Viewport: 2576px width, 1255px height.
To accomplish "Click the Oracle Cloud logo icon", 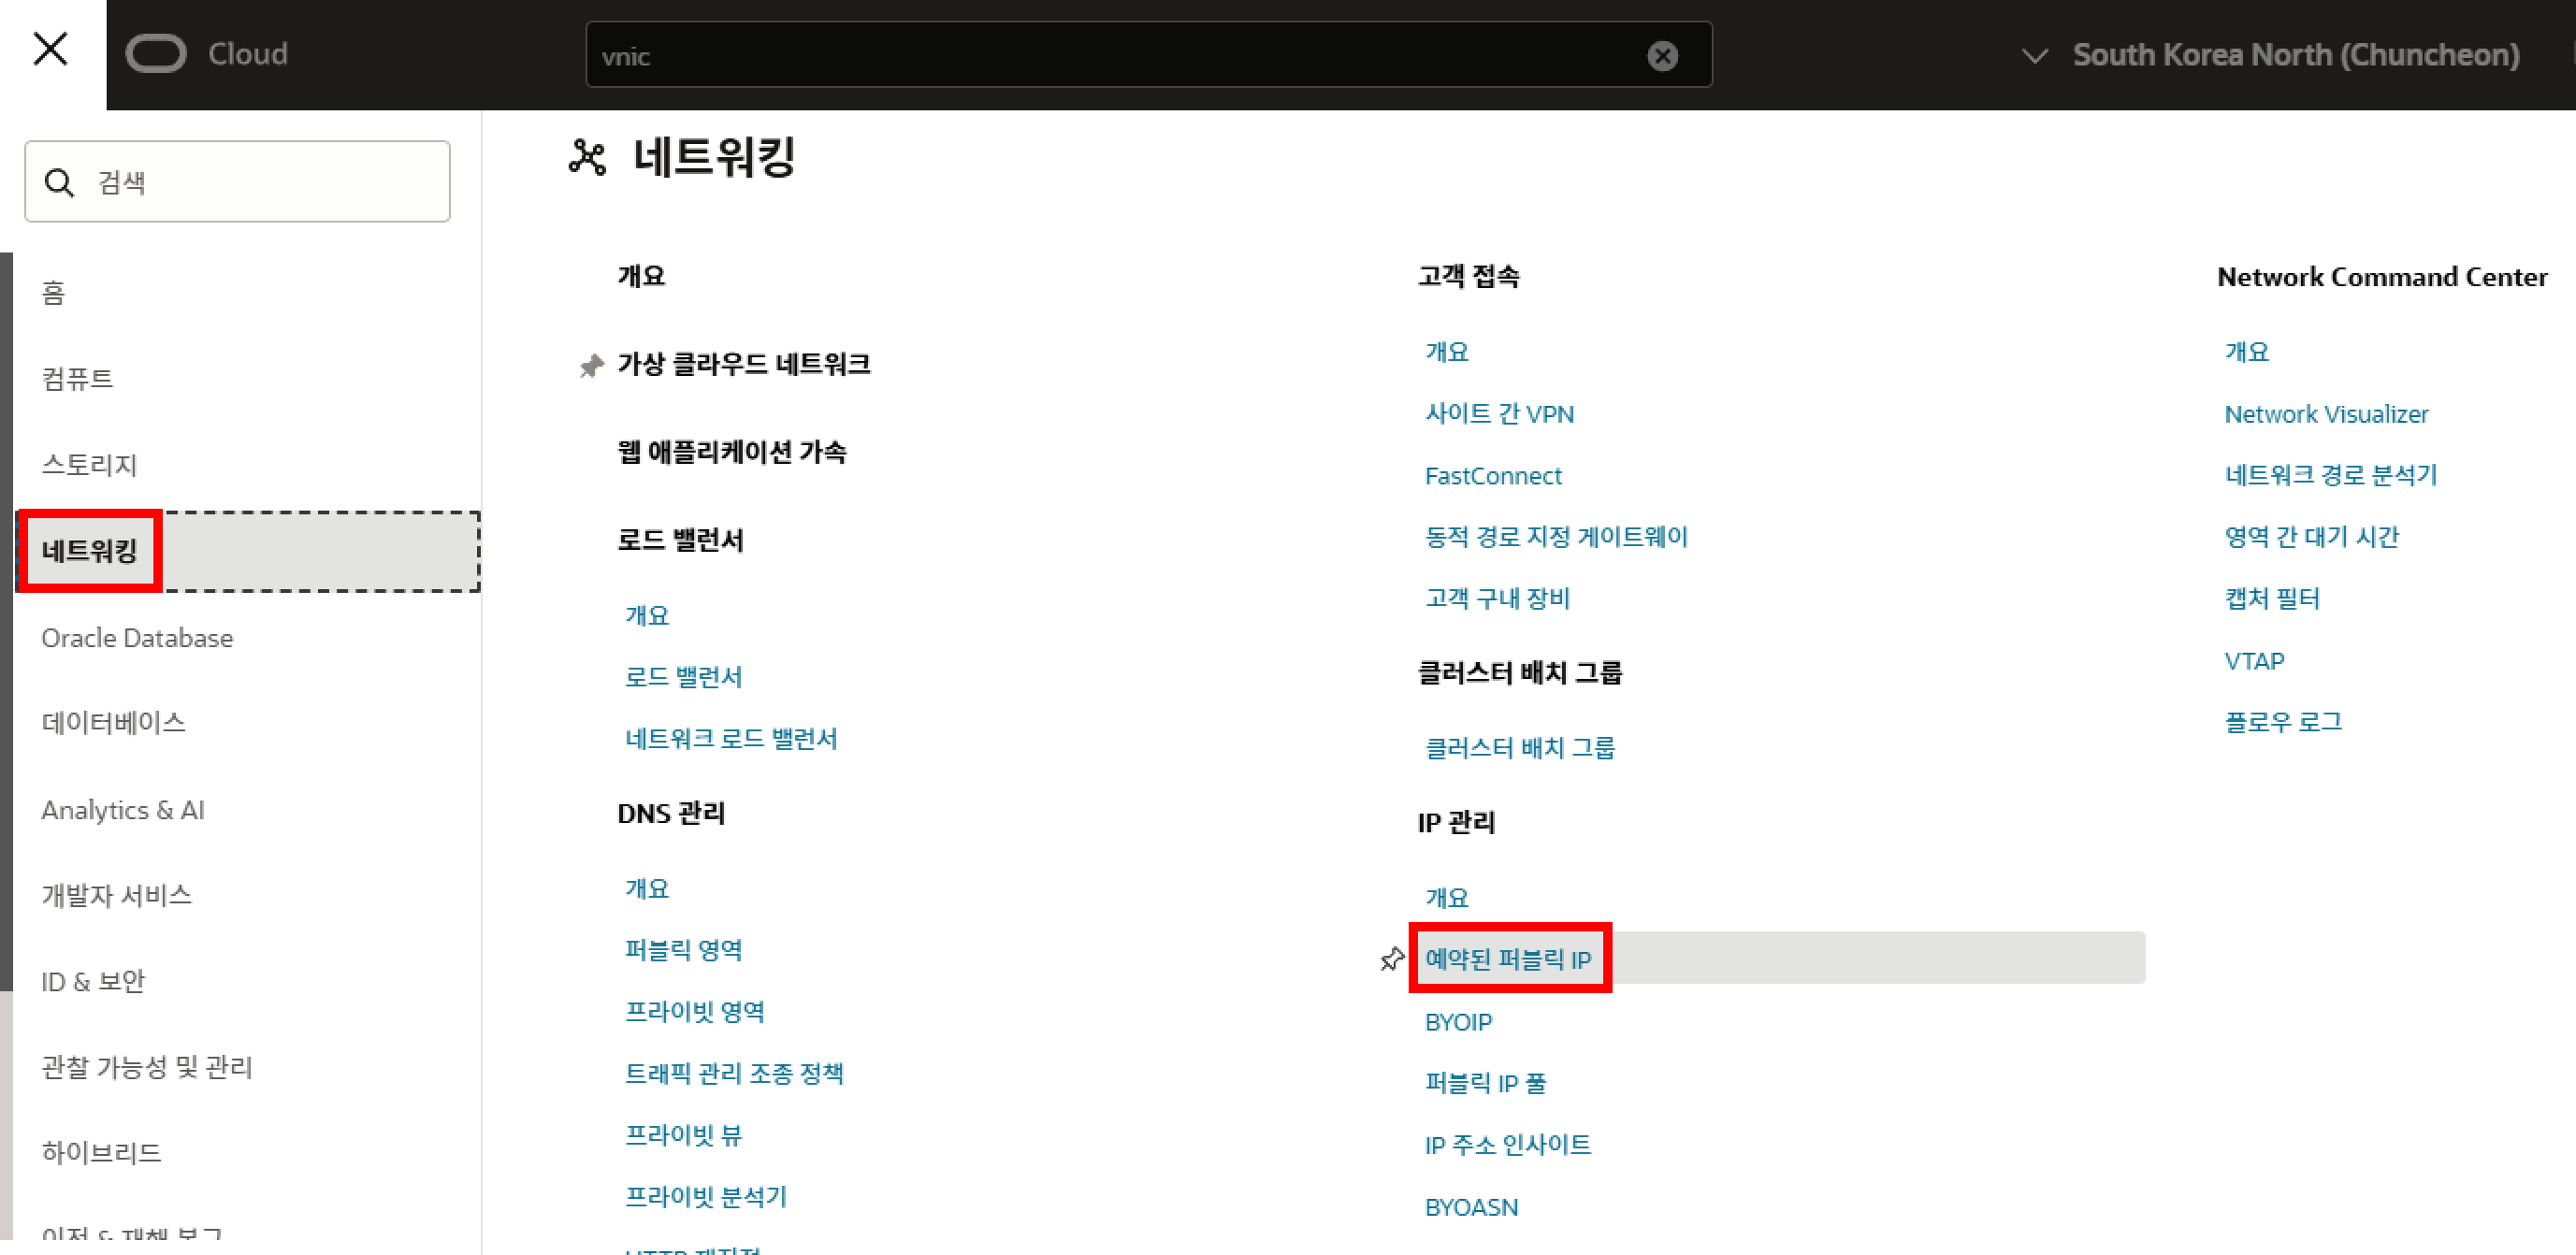I will (156, 54).
